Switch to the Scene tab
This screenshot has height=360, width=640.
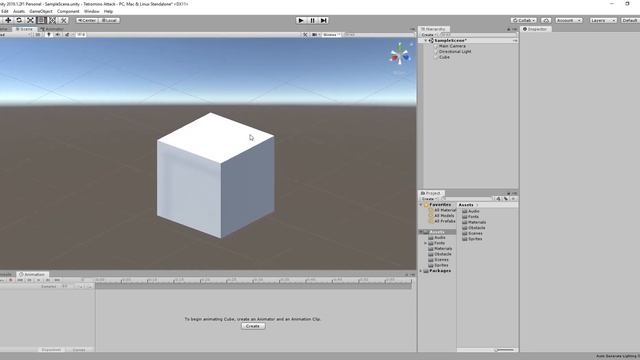(x=24, y=29)
